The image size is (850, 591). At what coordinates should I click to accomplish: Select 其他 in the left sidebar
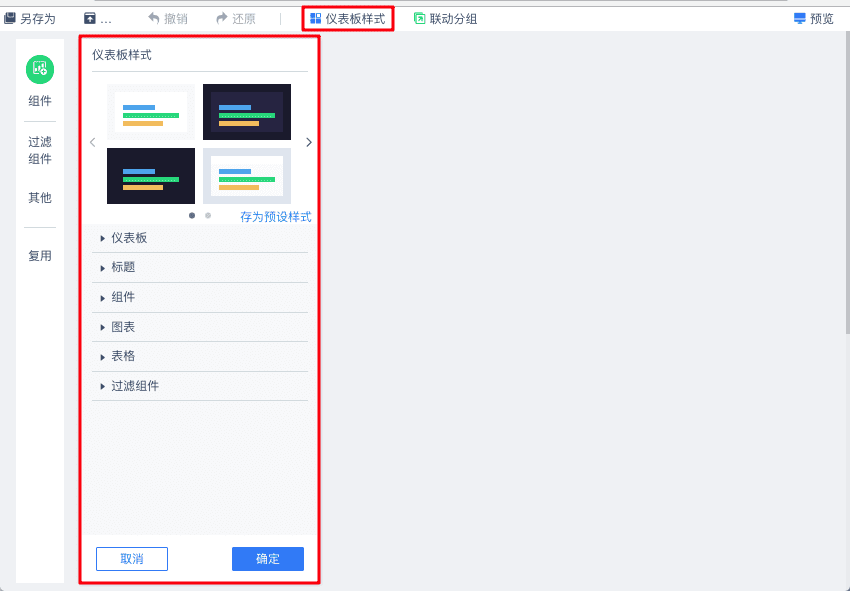click(40, 197)
